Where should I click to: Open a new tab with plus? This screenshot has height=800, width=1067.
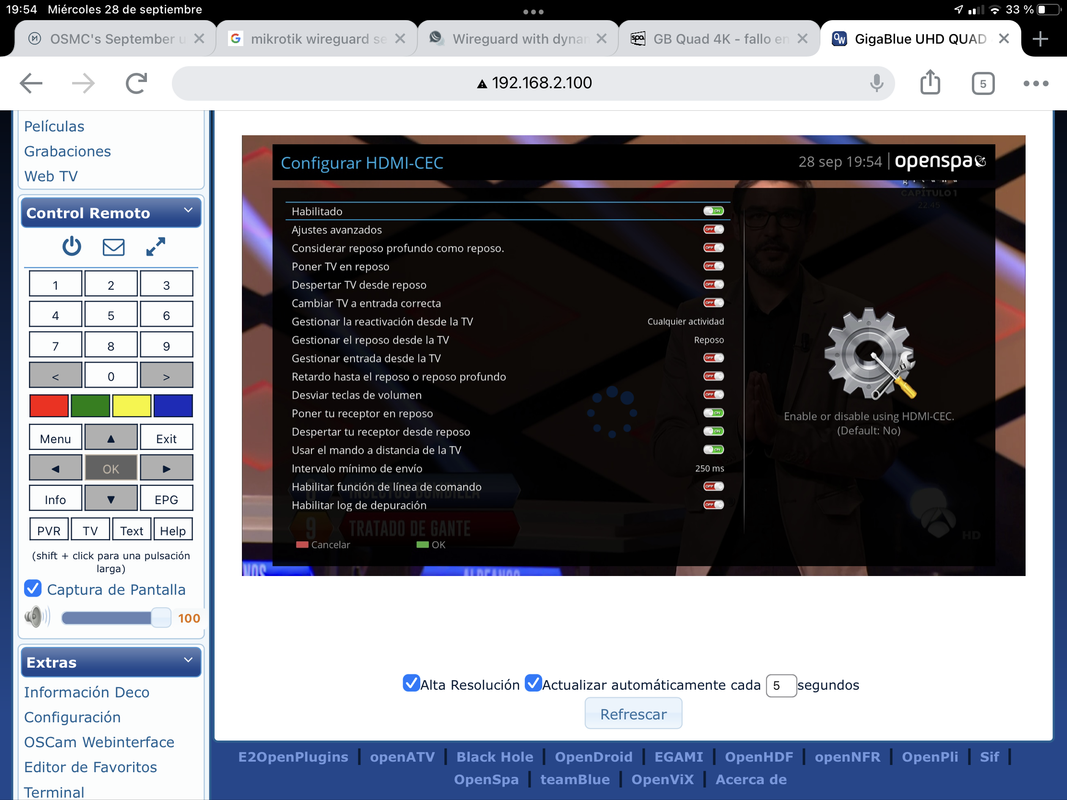pos(1040,39)
